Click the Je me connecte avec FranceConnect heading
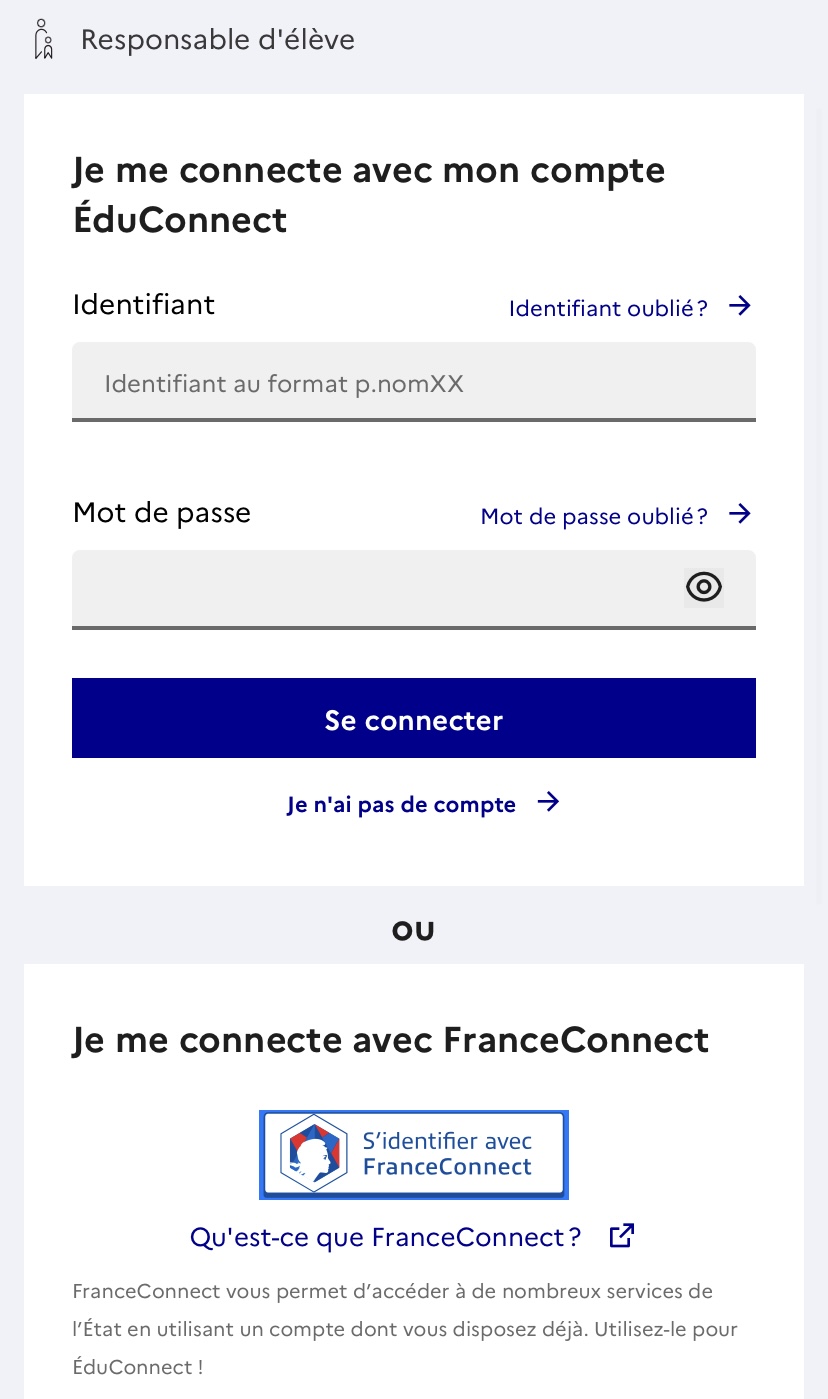The image size is (828, 1399). 390,1040
